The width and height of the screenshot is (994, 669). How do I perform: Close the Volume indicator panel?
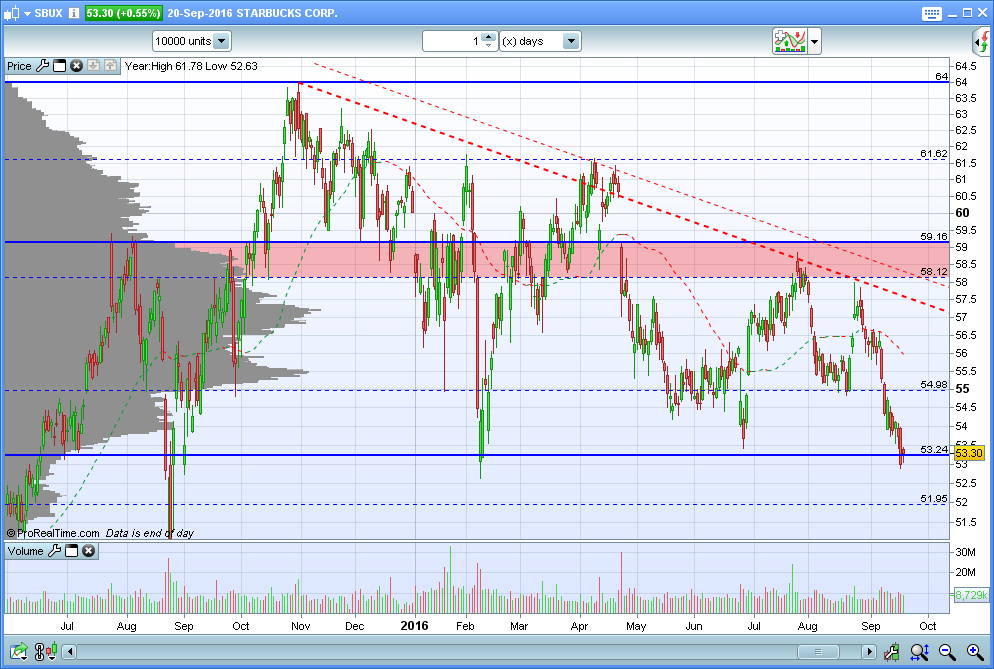pos(89,551)
